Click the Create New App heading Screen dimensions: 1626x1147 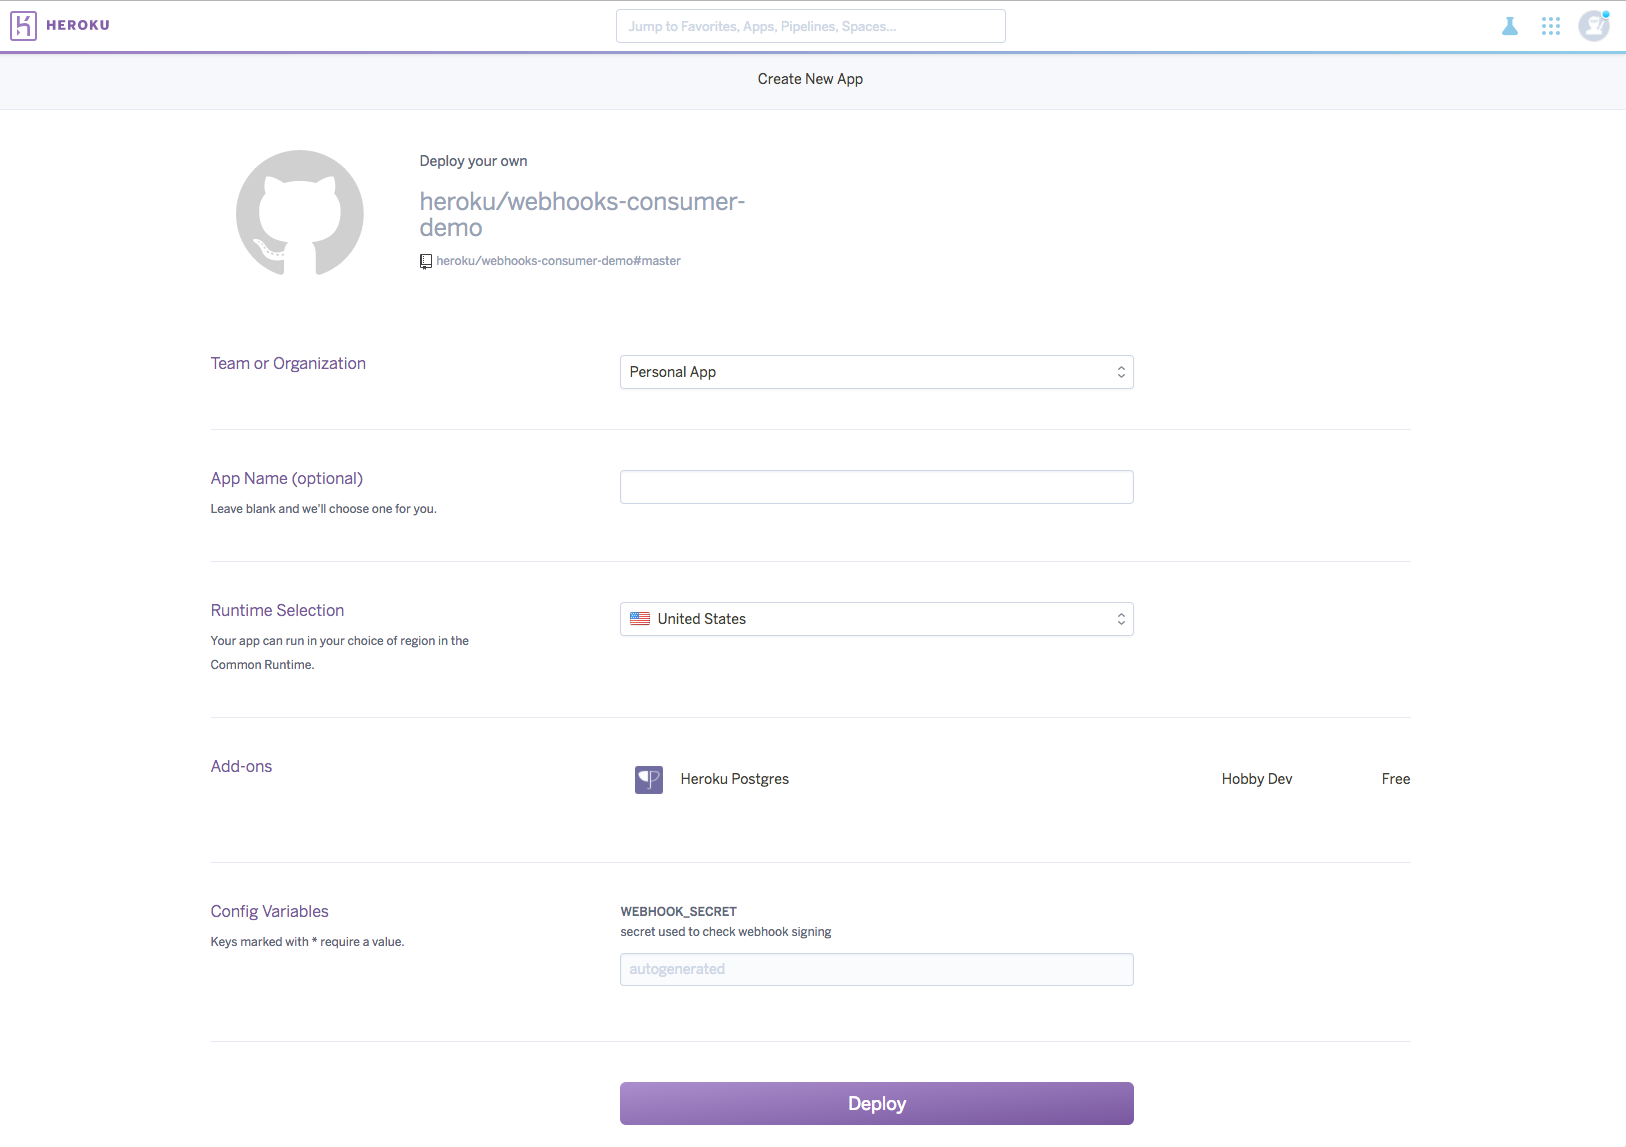pos(810,79)
